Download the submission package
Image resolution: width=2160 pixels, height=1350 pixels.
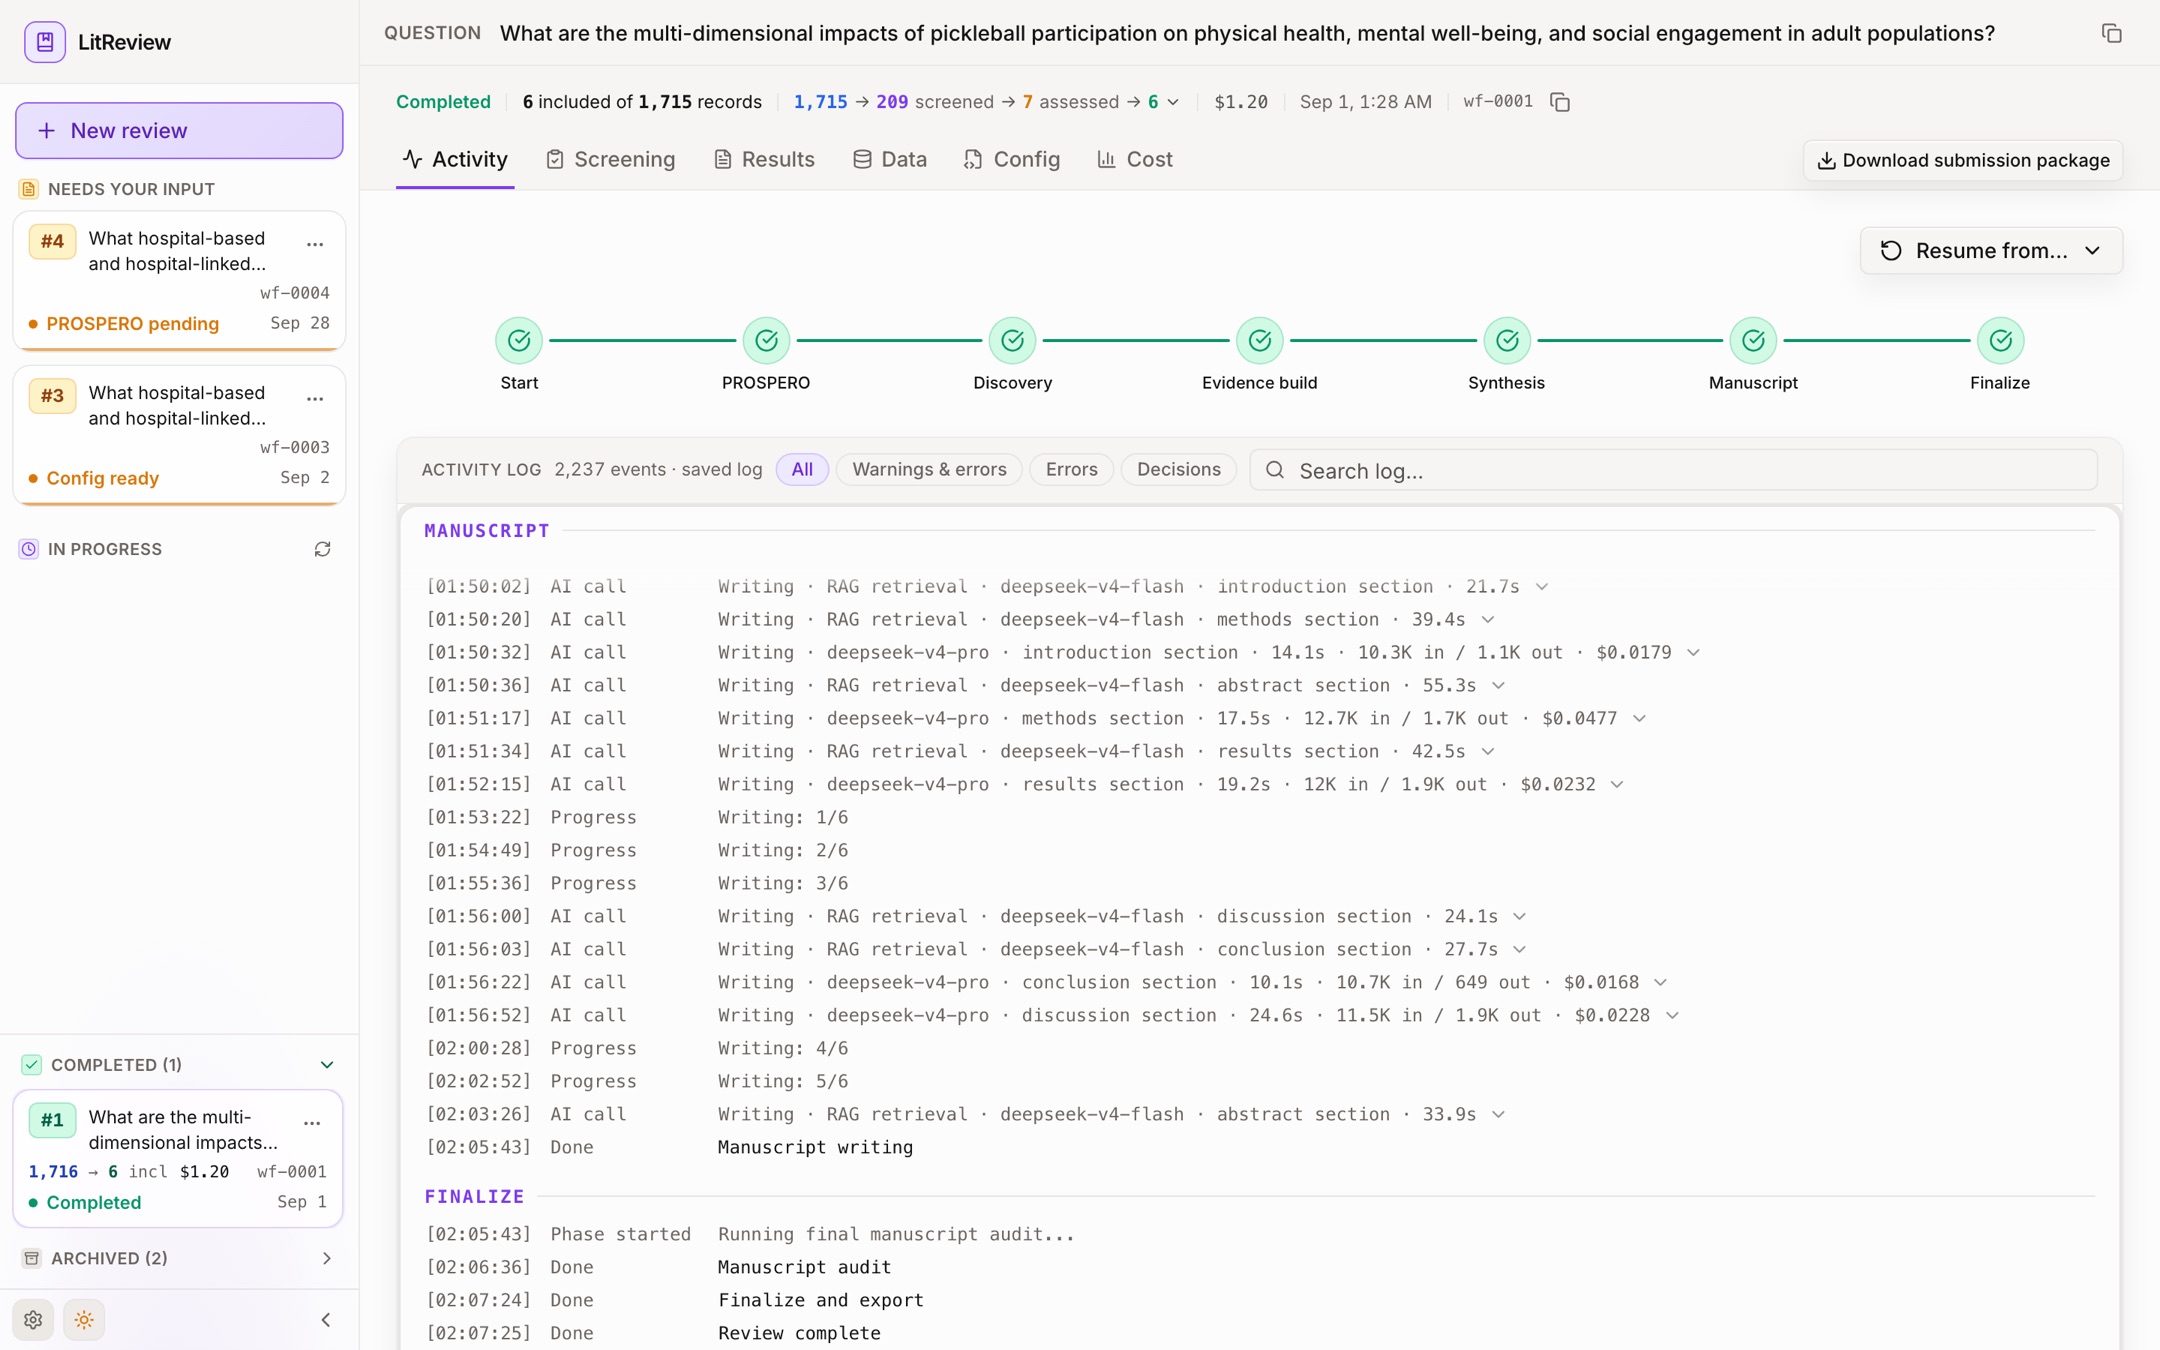(x=1963, y=160)
